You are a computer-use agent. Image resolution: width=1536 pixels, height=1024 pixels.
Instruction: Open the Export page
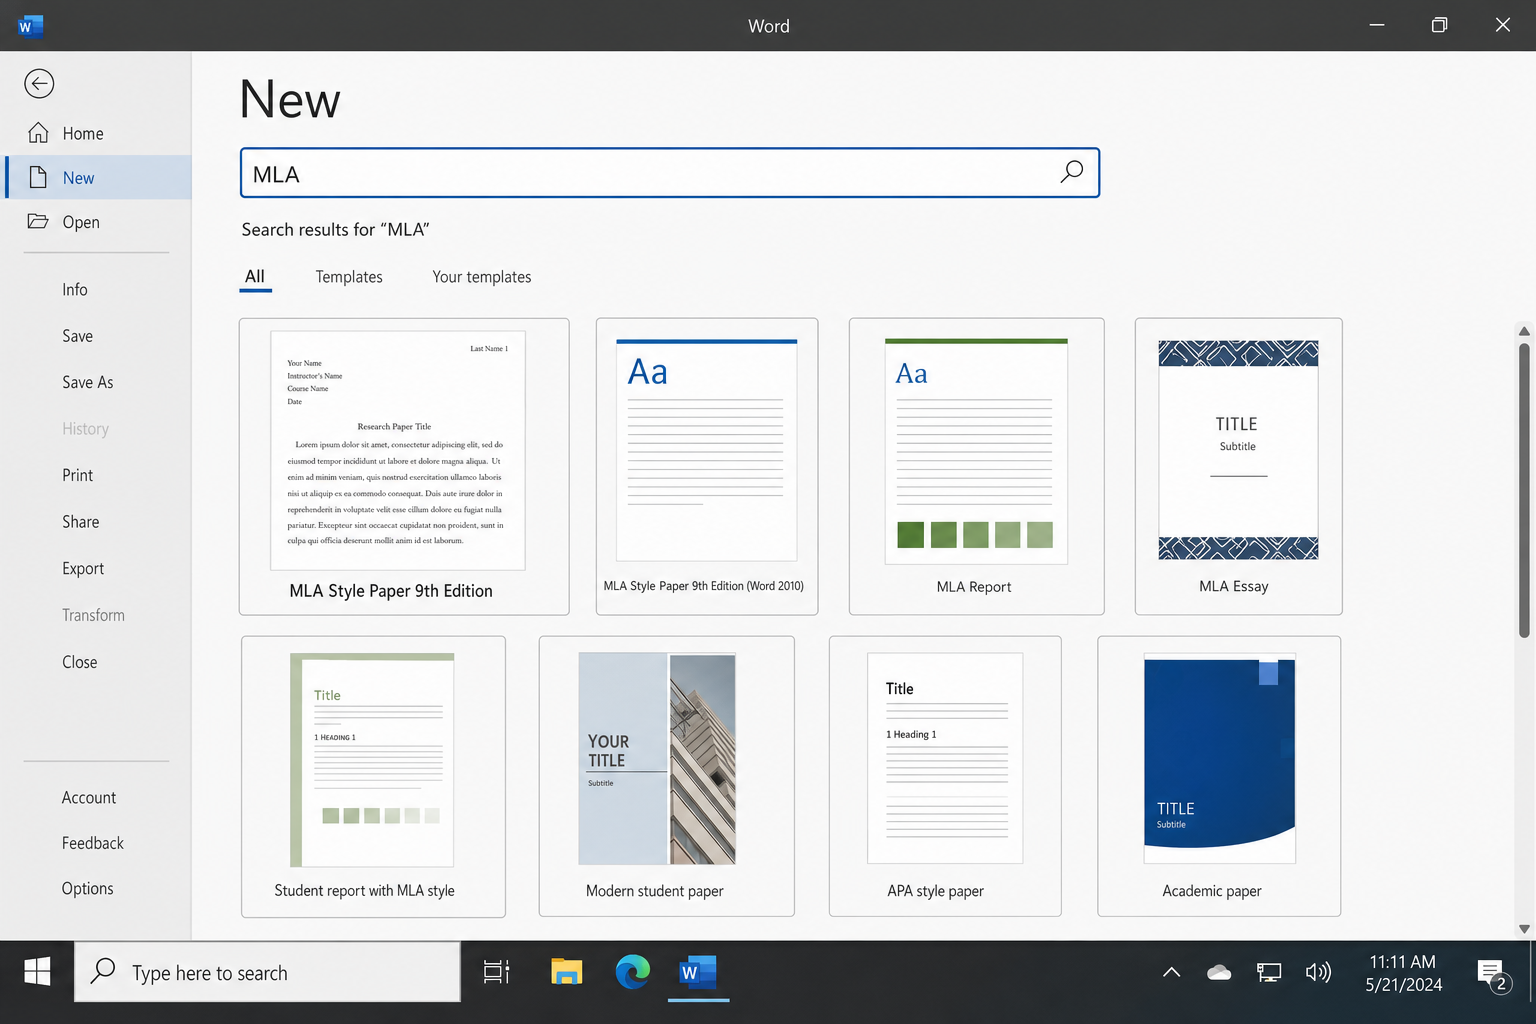click(x=83, y=568)
